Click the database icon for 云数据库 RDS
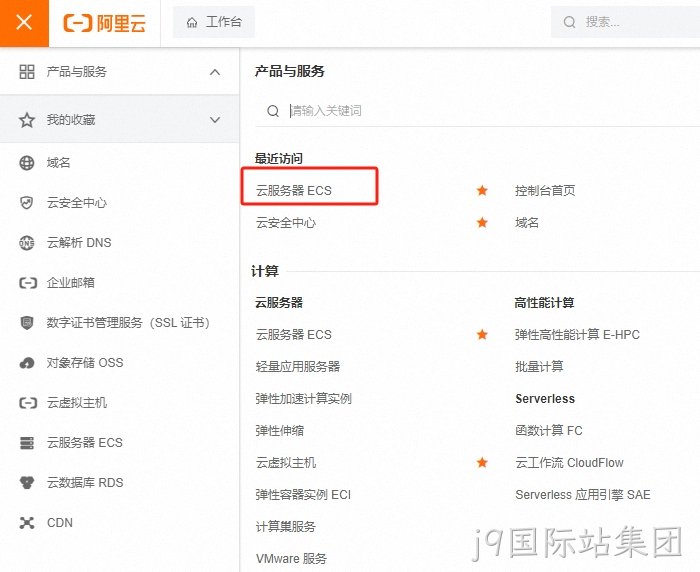700x572 pixels. [27, 483]
